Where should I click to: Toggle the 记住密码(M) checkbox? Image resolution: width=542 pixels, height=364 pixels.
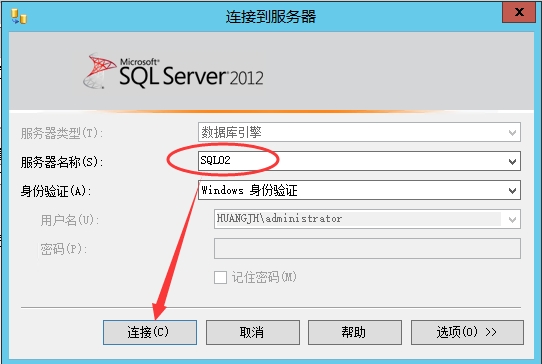[x=220, y=277]
